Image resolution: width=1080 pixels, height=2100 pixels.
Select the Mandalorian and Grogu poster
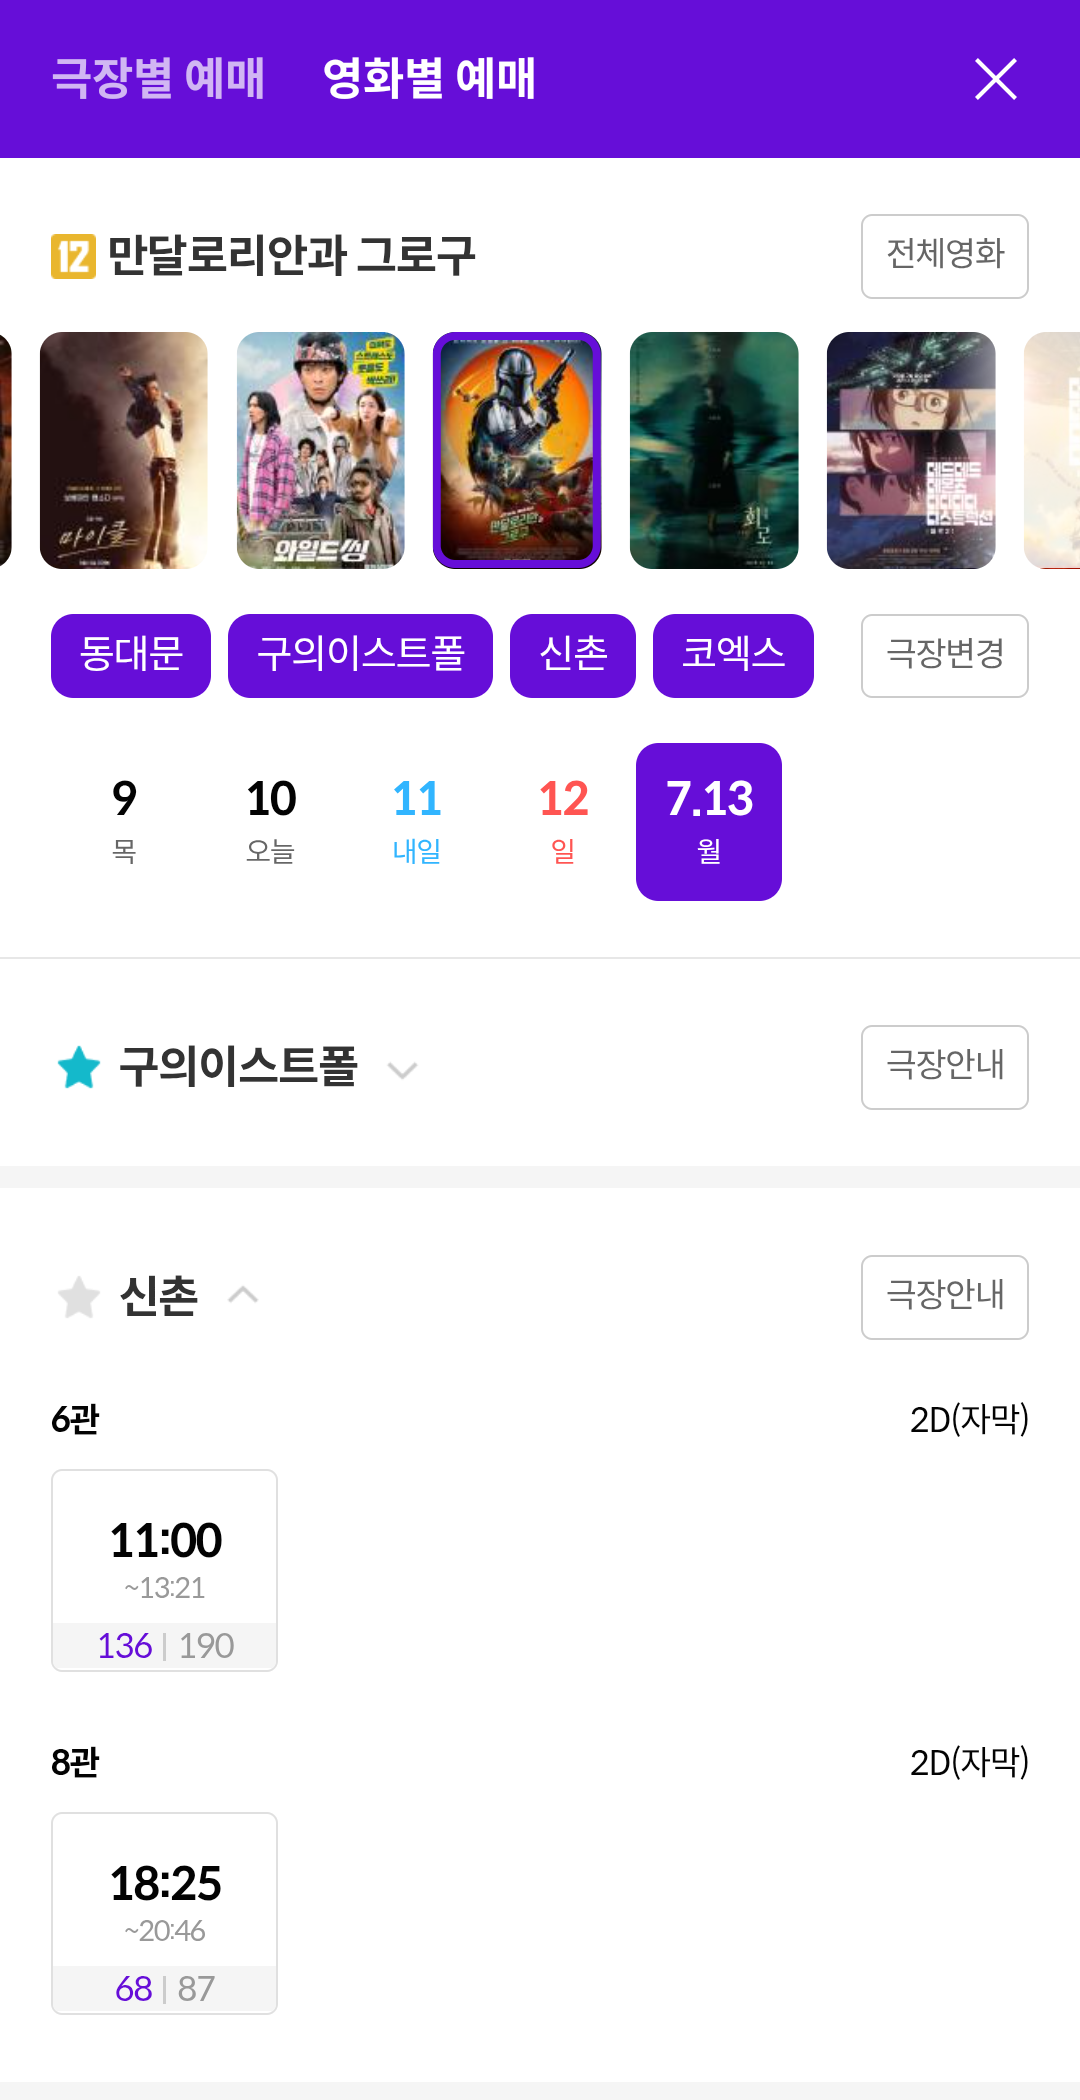517,450
